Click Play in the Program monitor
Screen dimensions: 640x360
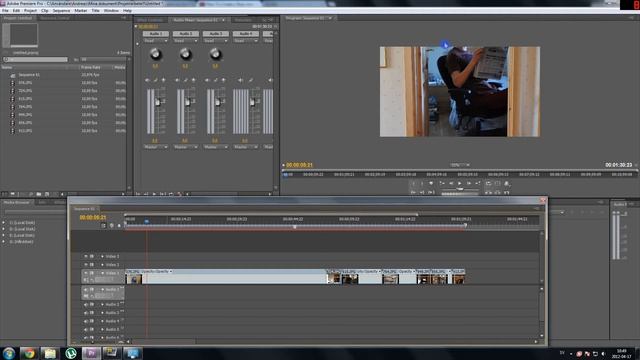pyautogui.click(x=460, y=184)
